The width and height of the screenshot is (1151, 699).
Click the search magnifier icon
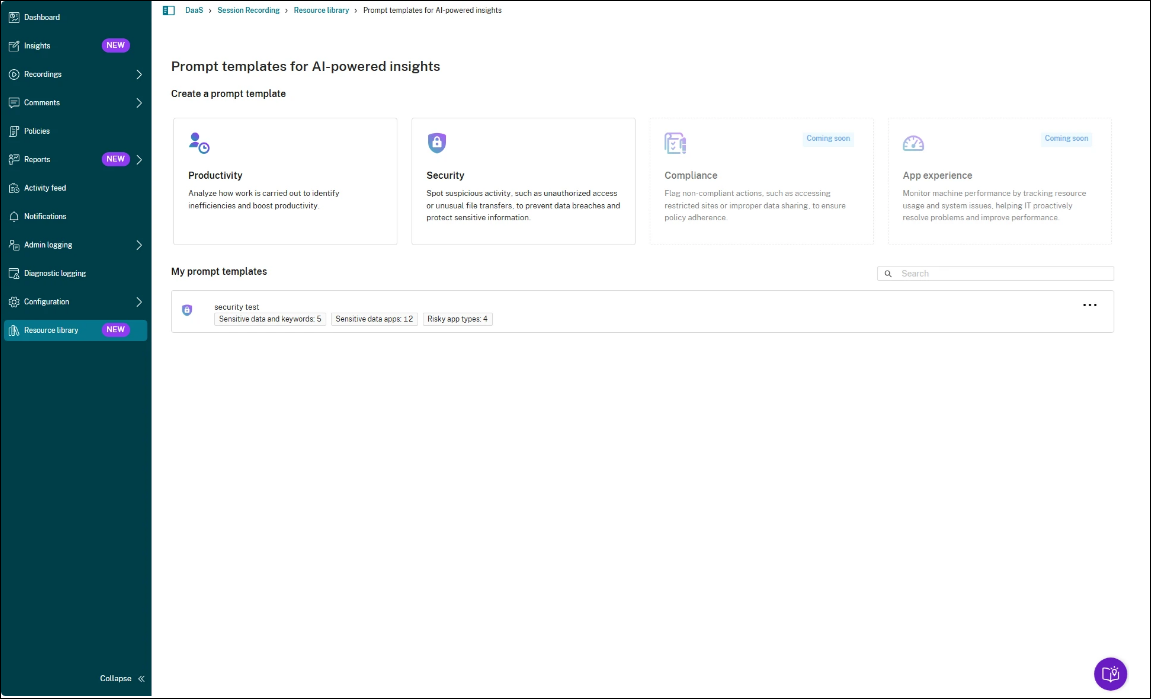point(887,274)
